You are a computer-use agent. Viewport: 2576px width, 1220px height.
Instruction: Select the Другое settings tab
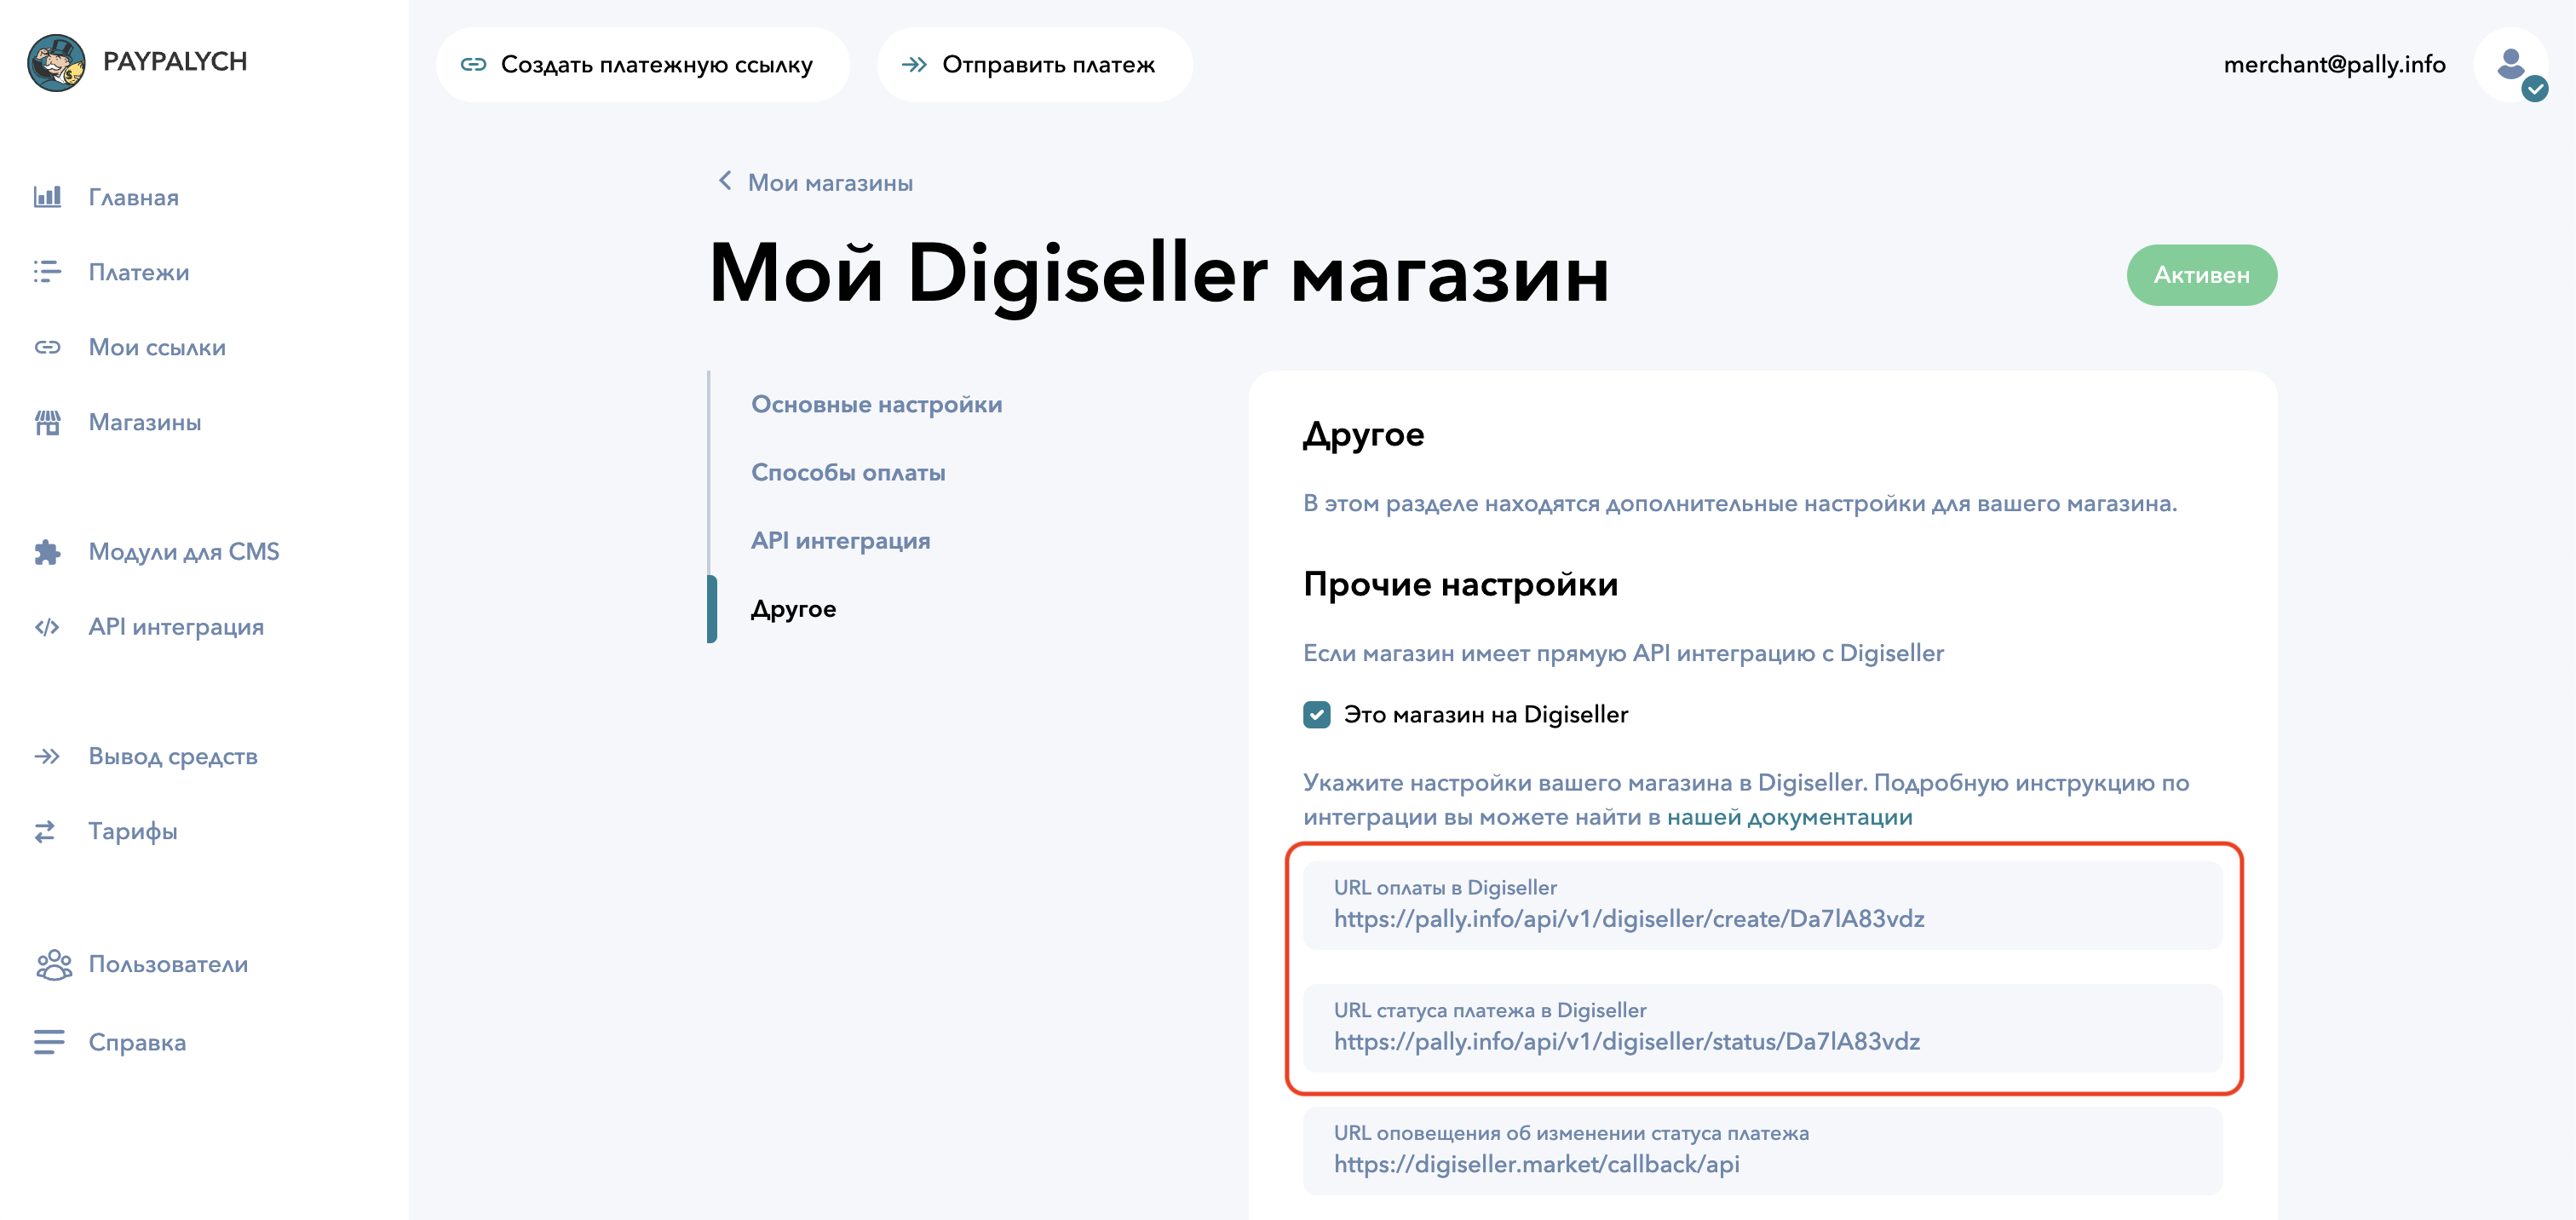[793, 608]
